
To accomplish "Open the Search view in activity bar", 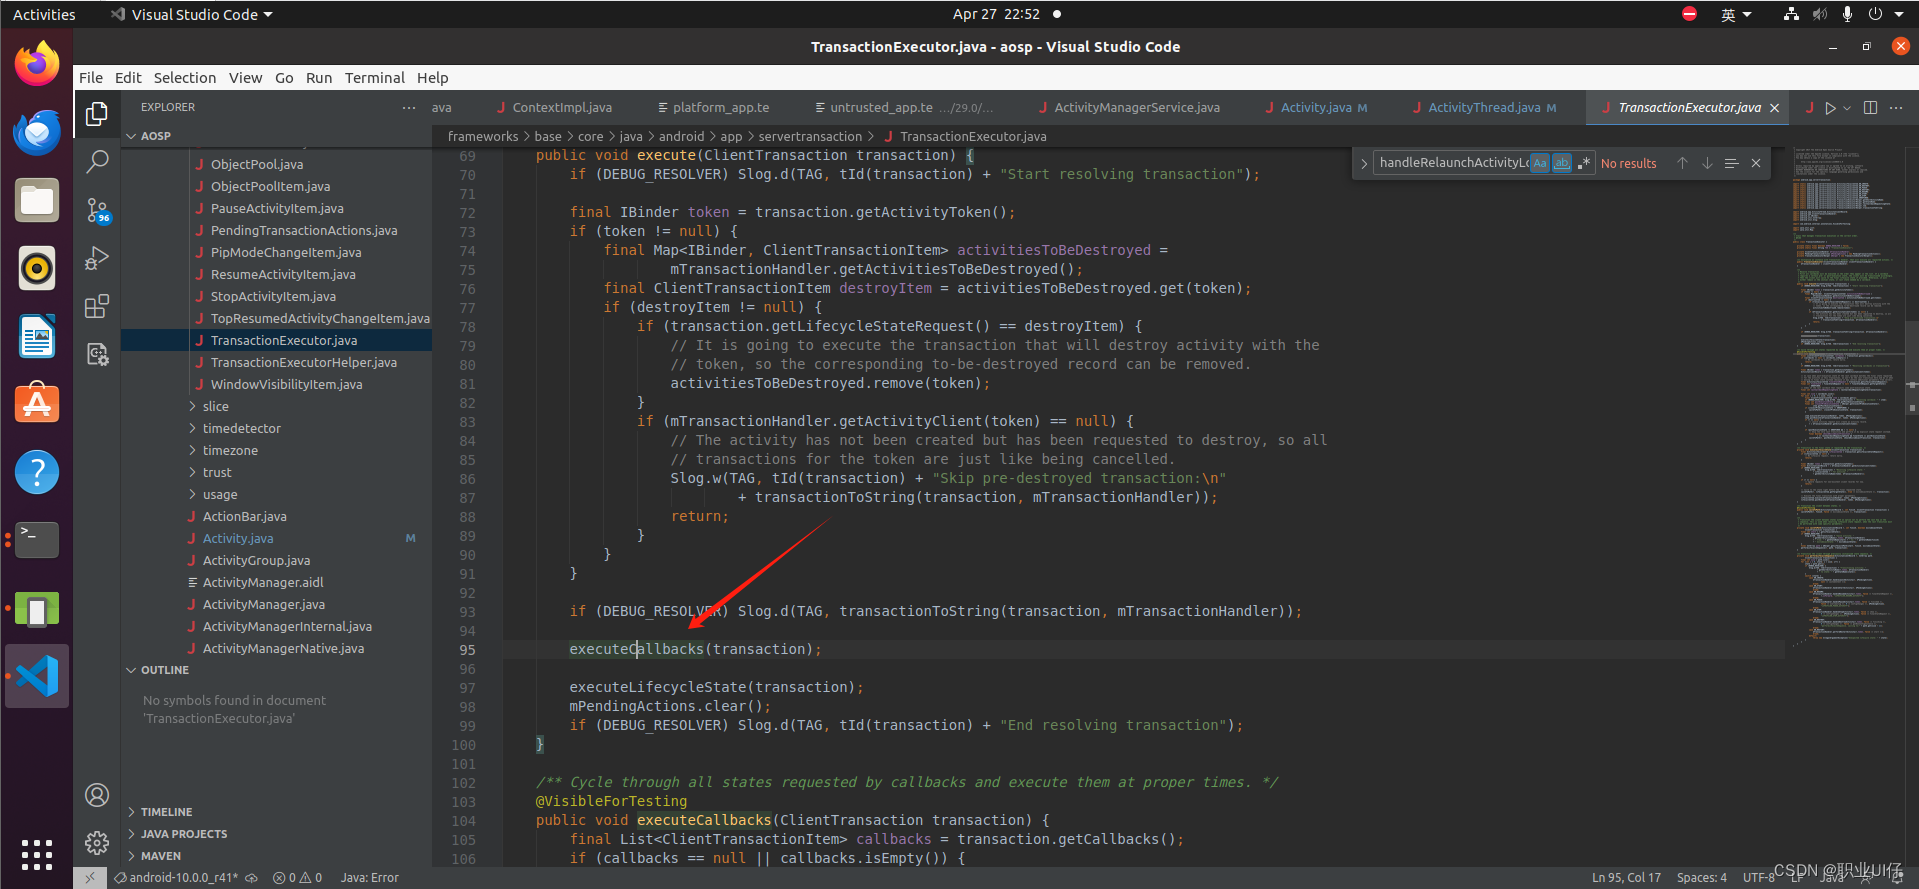I will pos(97,161).
